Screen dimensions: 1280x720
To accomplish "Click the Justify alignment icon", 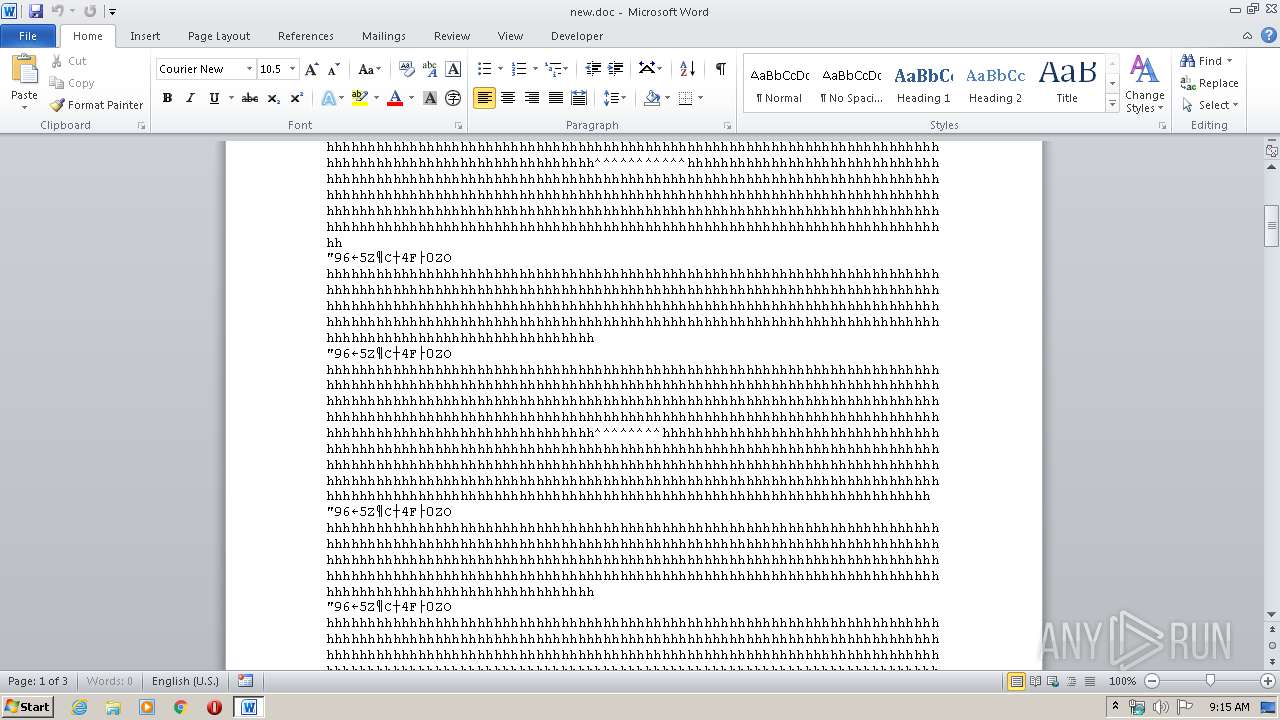I will (555, 98).
